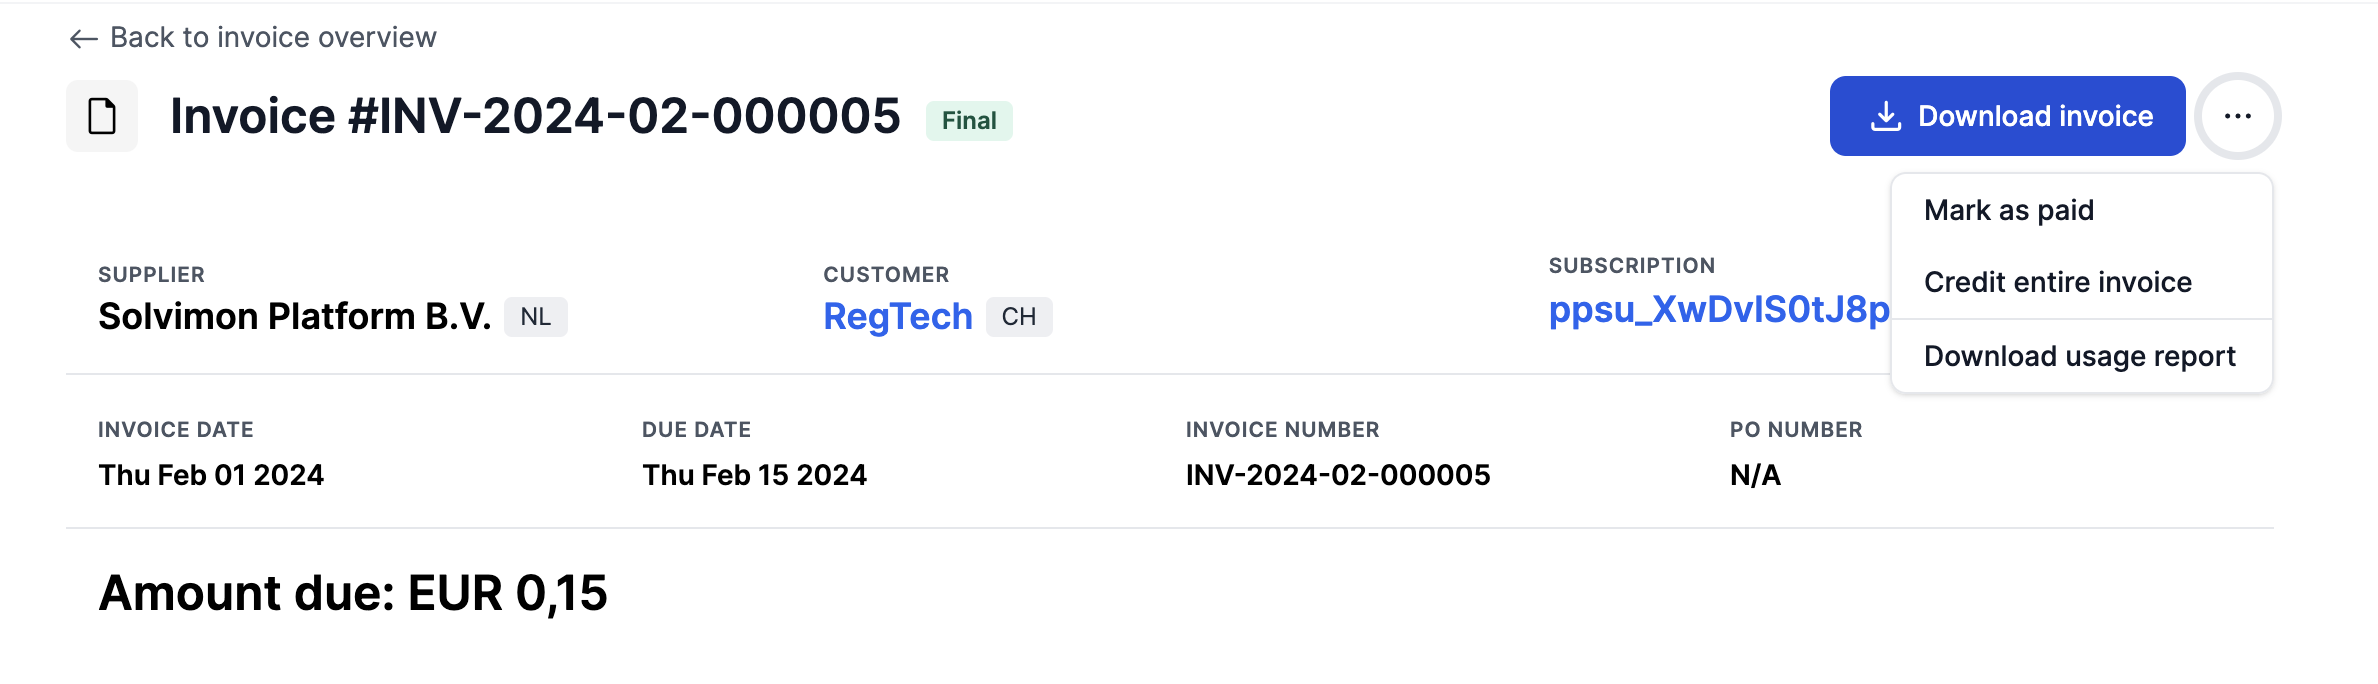The height and width of the screenshot is (684, 2378).
Task: Choose Credit entire invoice
Action: [x=2057, y=282]
